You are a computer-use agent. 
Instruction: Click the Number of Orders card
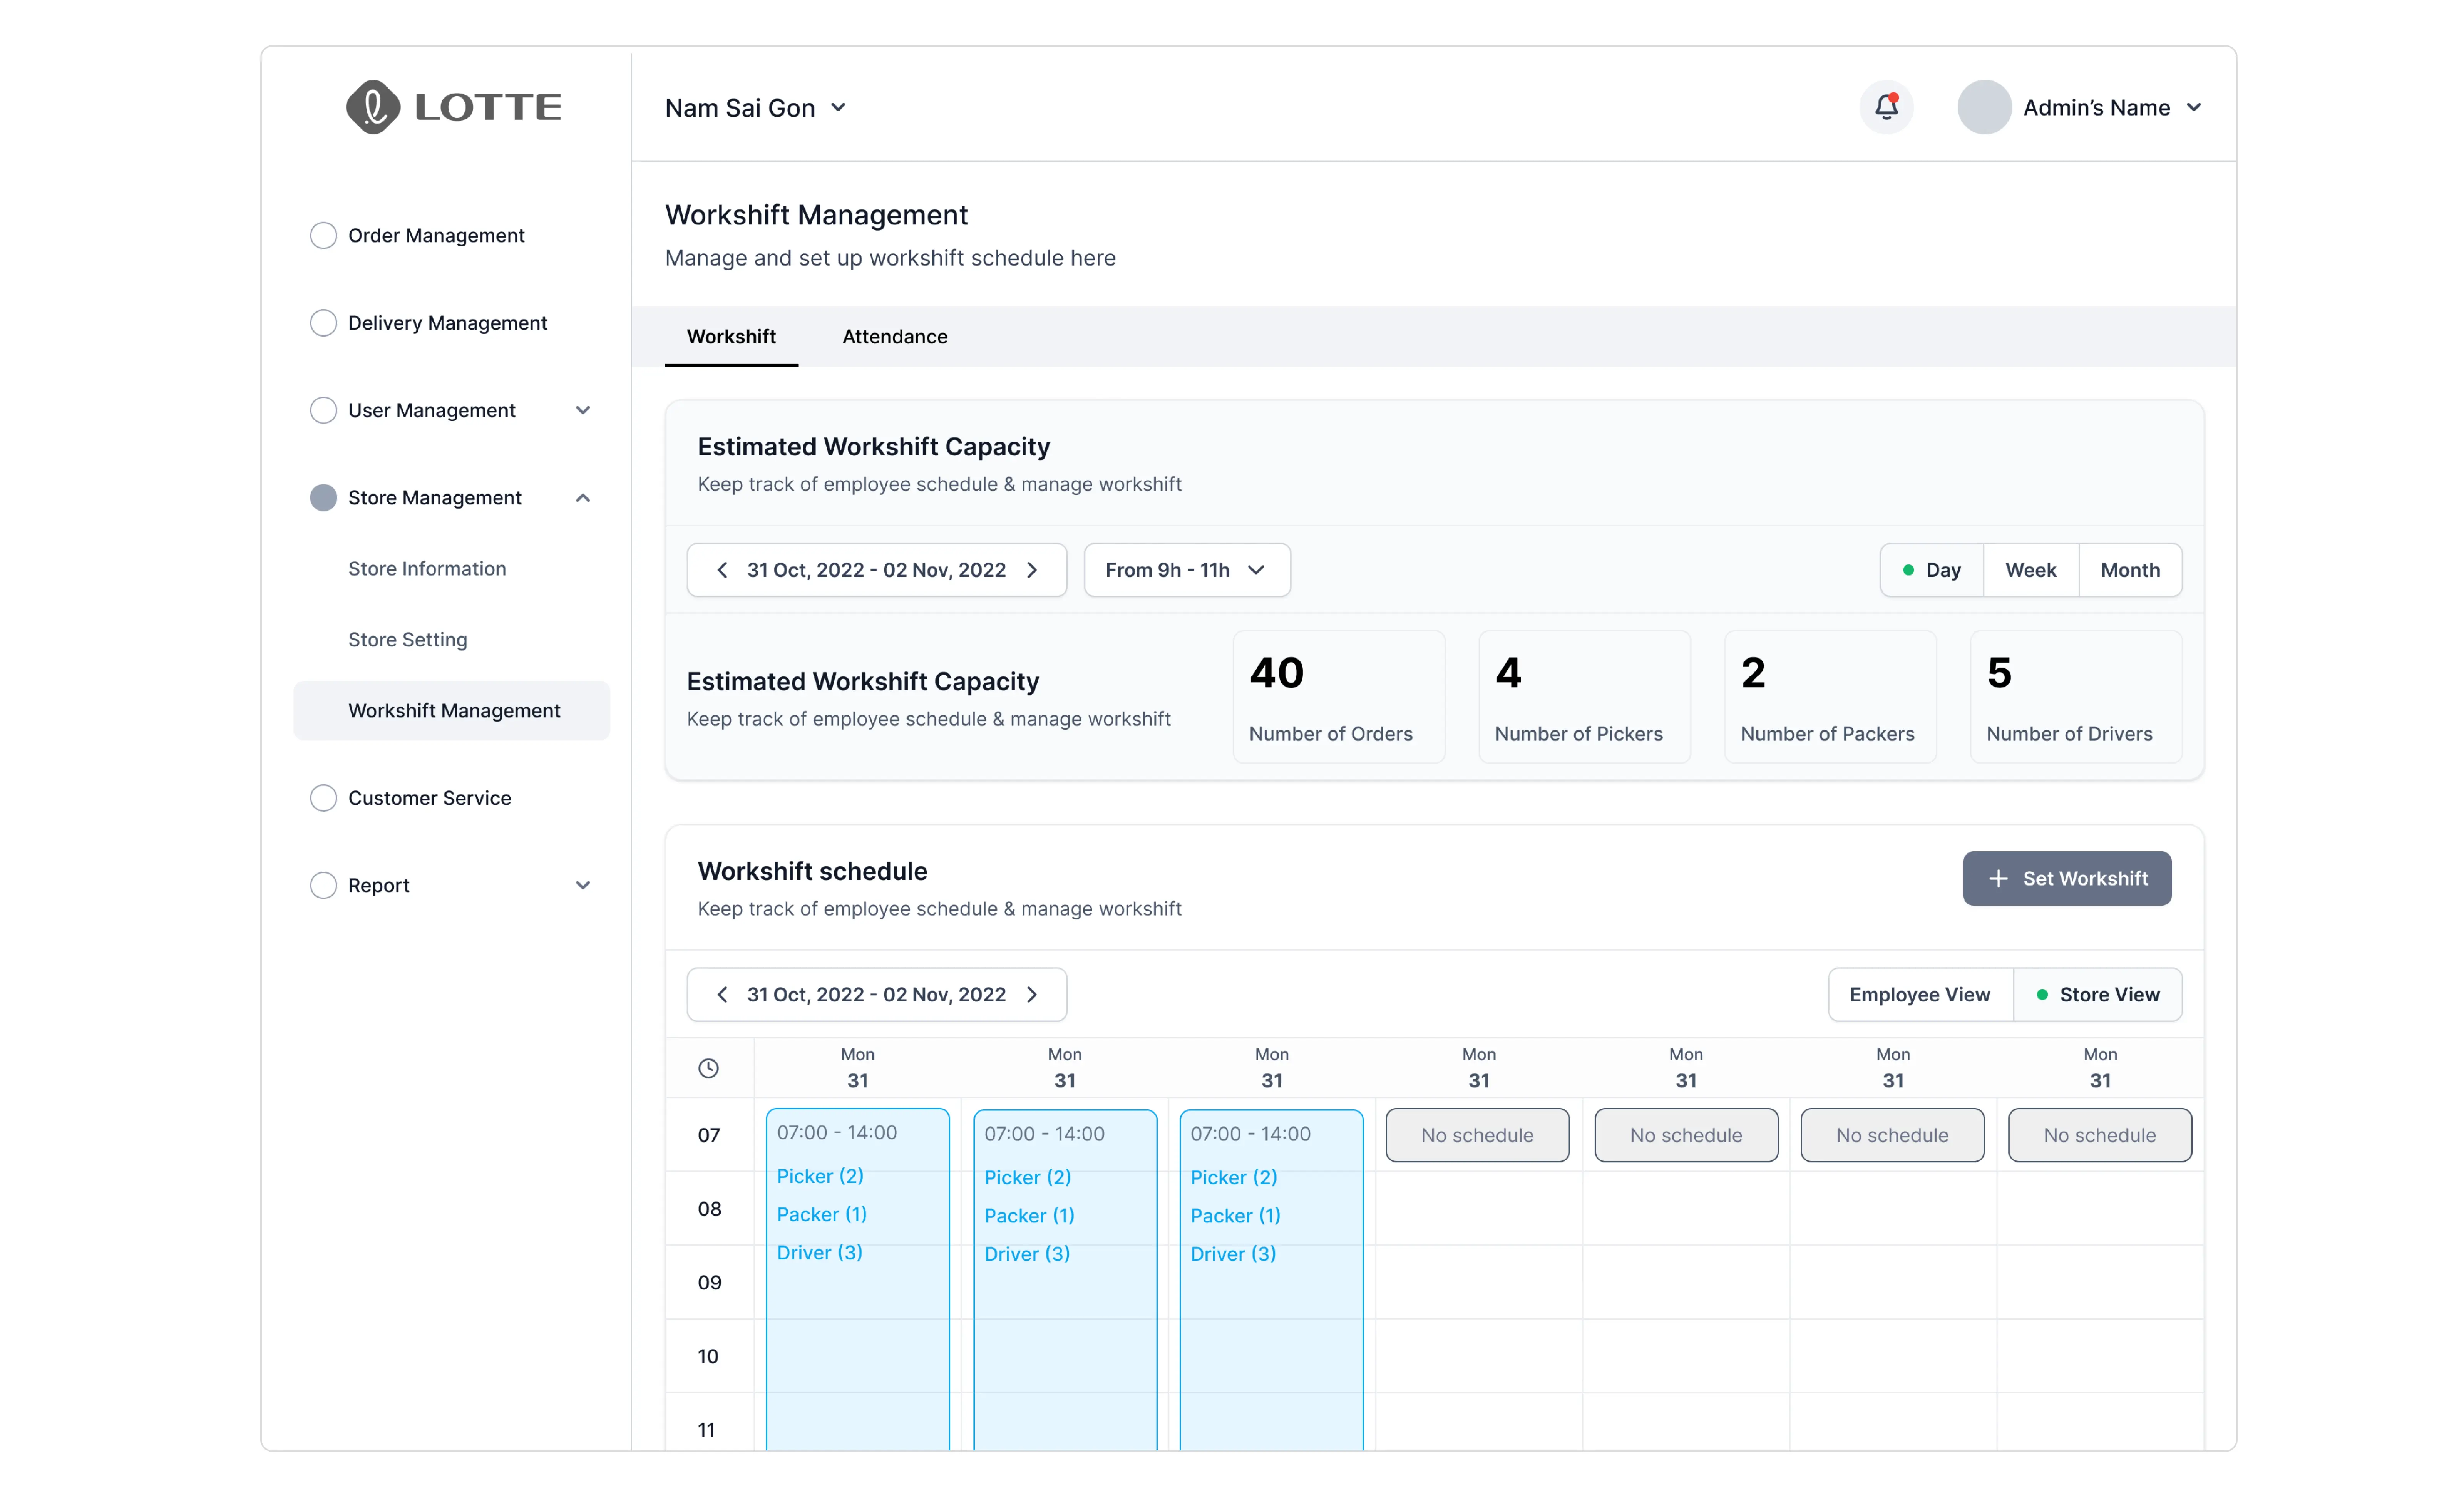1339,697
